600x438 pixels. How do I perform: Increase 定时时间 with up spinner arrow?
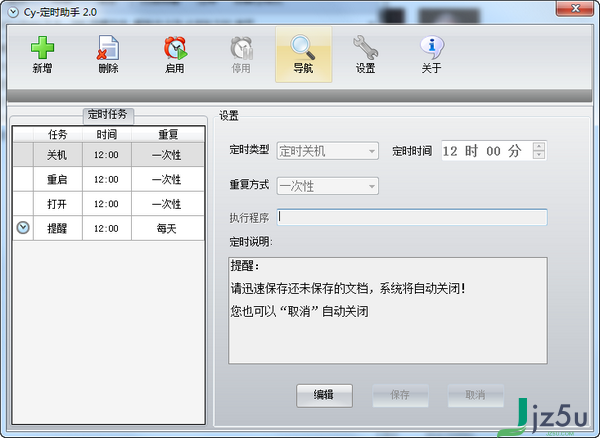(x=539, y=147)
